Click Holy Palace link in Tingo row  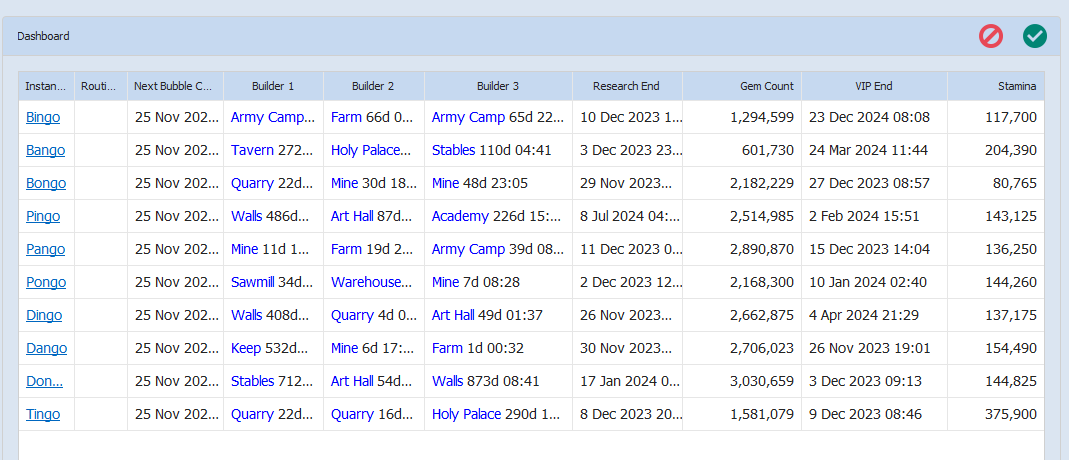466,414
